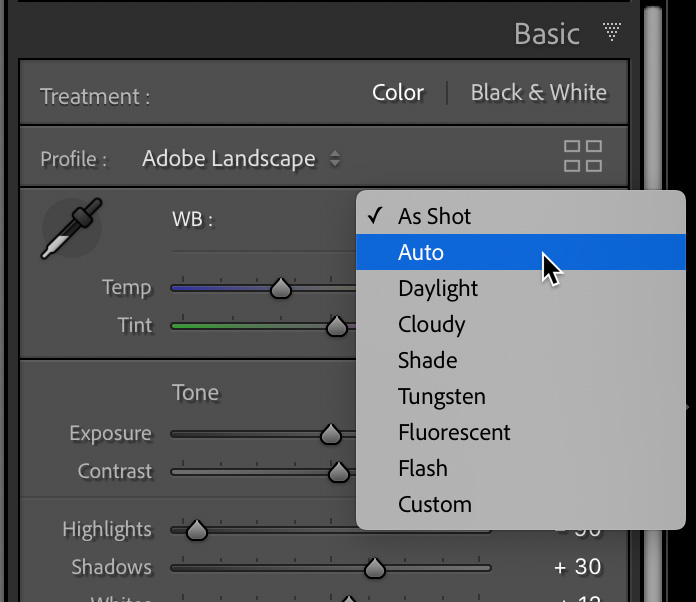Select Fluorescent from the WB menu

pyautogui.click(x=454, y=432)
